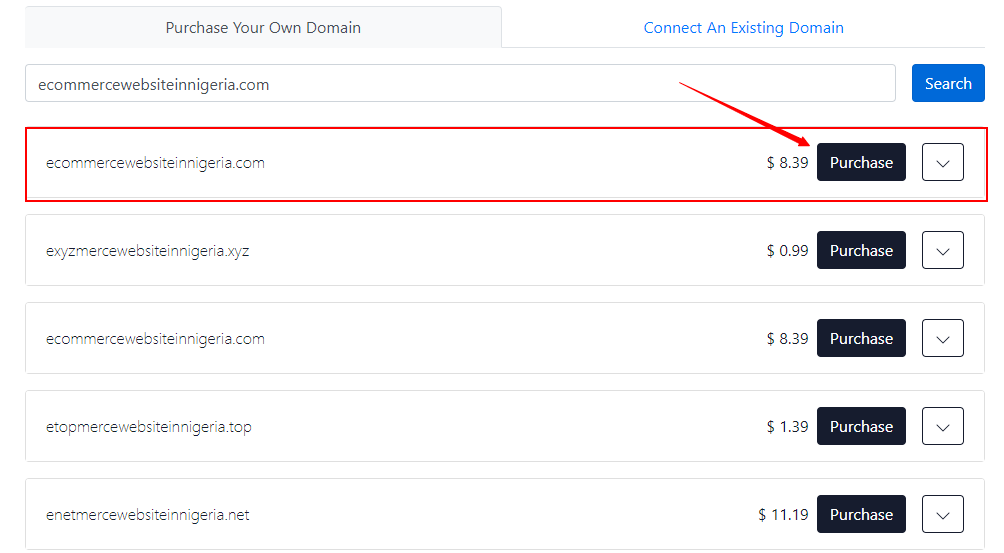Open the Connect An Existing Domain tab

click(743, 28)
